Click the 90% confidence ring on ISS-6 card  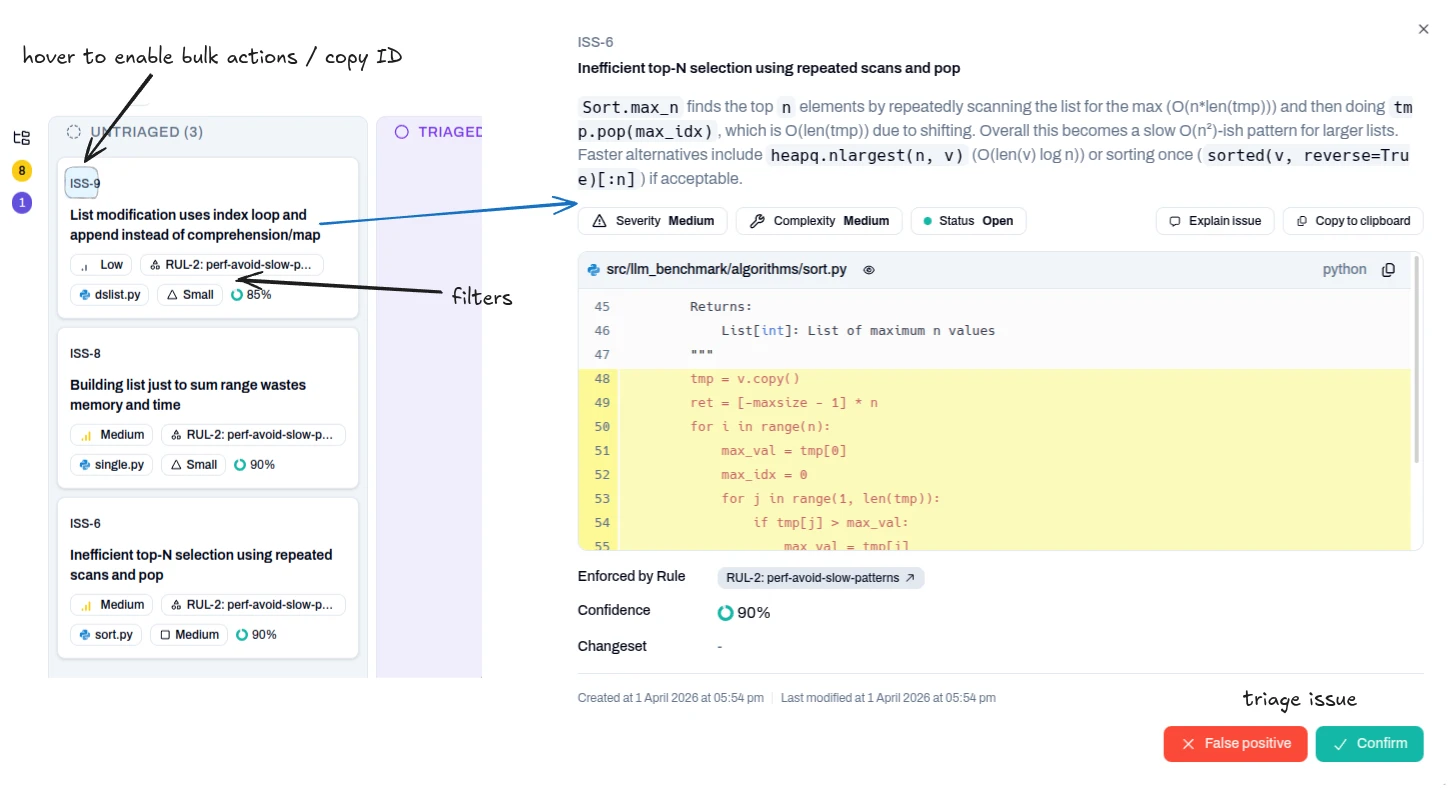[x=242, y=635]
